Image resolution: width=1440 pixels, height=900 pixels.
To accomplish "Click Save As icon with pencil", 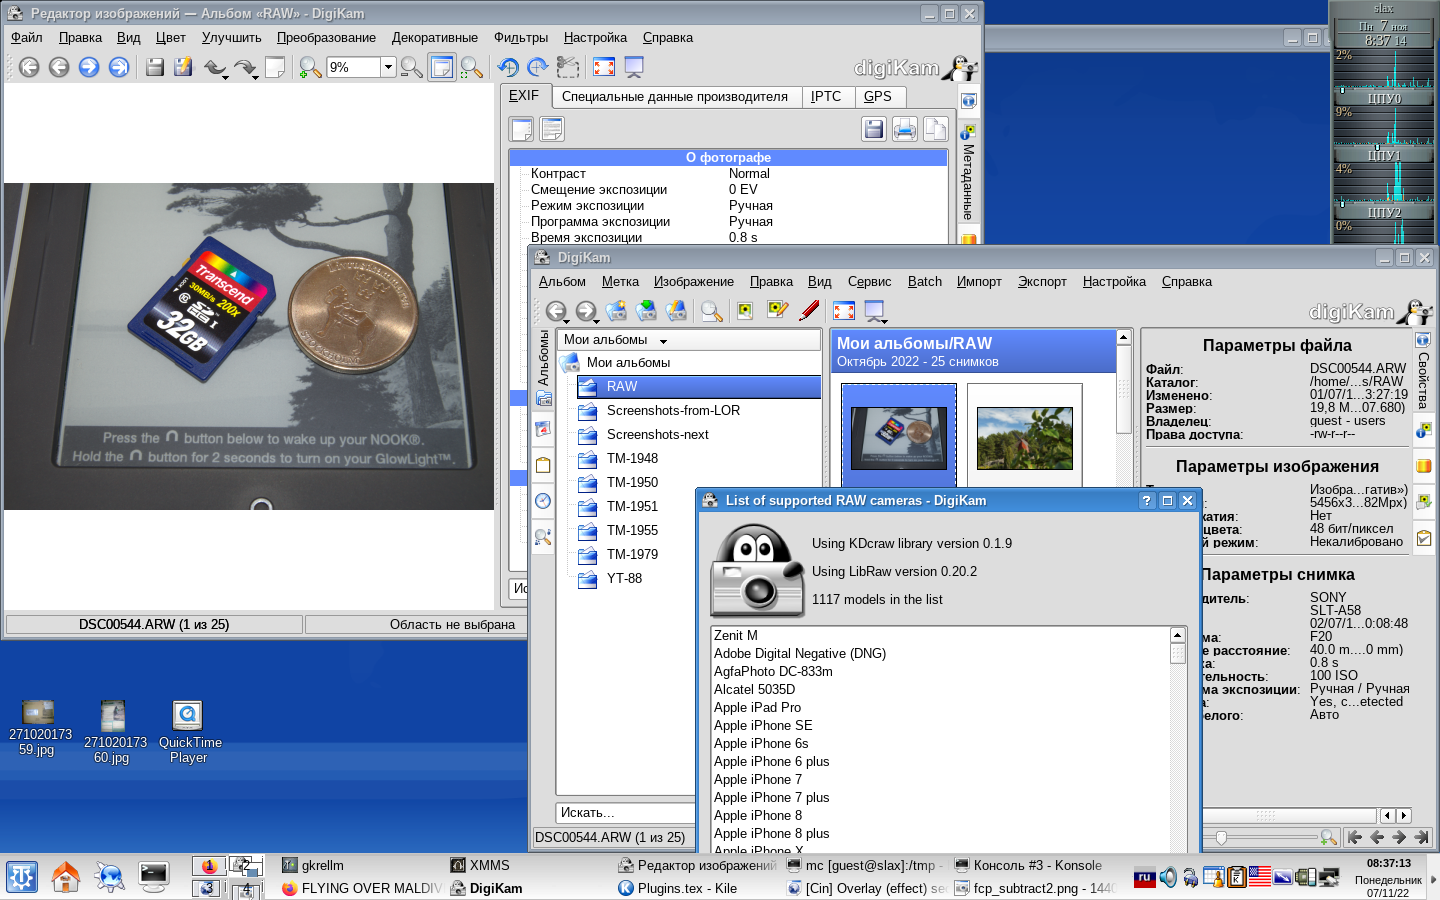I will click(183, 67).
